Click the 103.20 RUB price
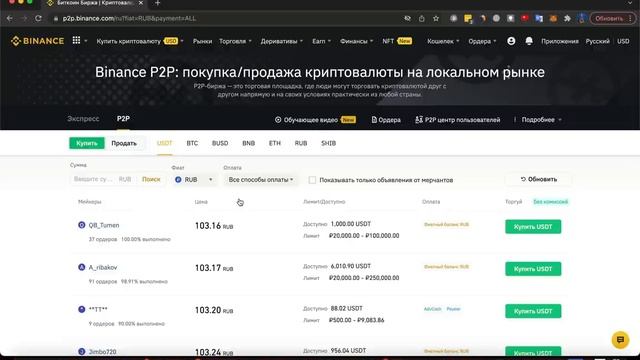The image size is (640, 360). pyautogui.click(x=214, y=310)
